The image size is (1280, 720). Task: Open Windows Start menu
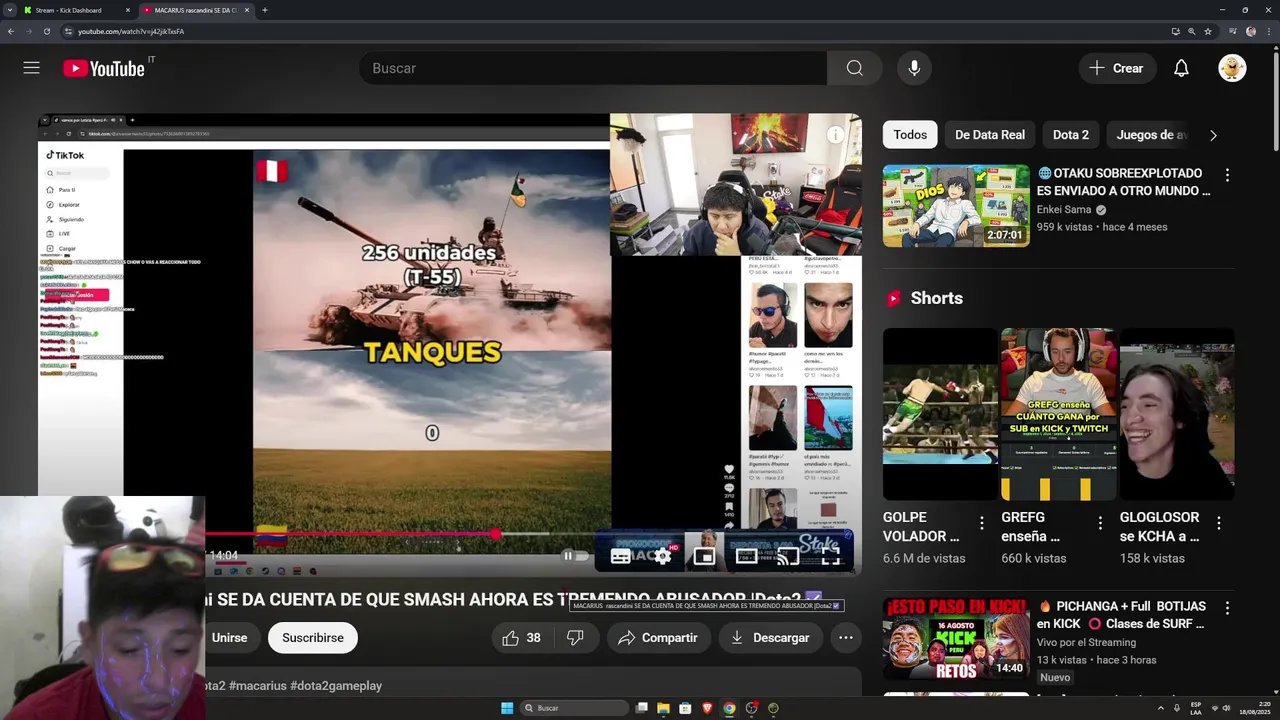pos(507,708)
